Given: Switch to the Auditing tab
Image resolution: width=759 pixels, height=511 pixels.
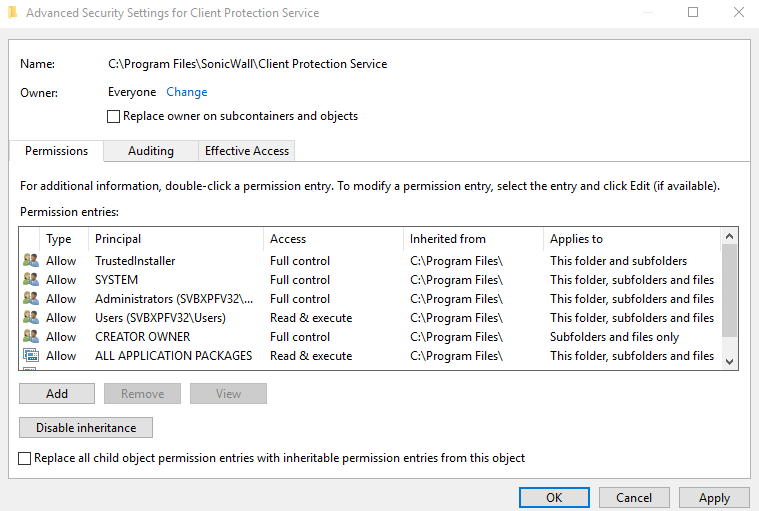Looking at the screenshot, I should 150,151.
